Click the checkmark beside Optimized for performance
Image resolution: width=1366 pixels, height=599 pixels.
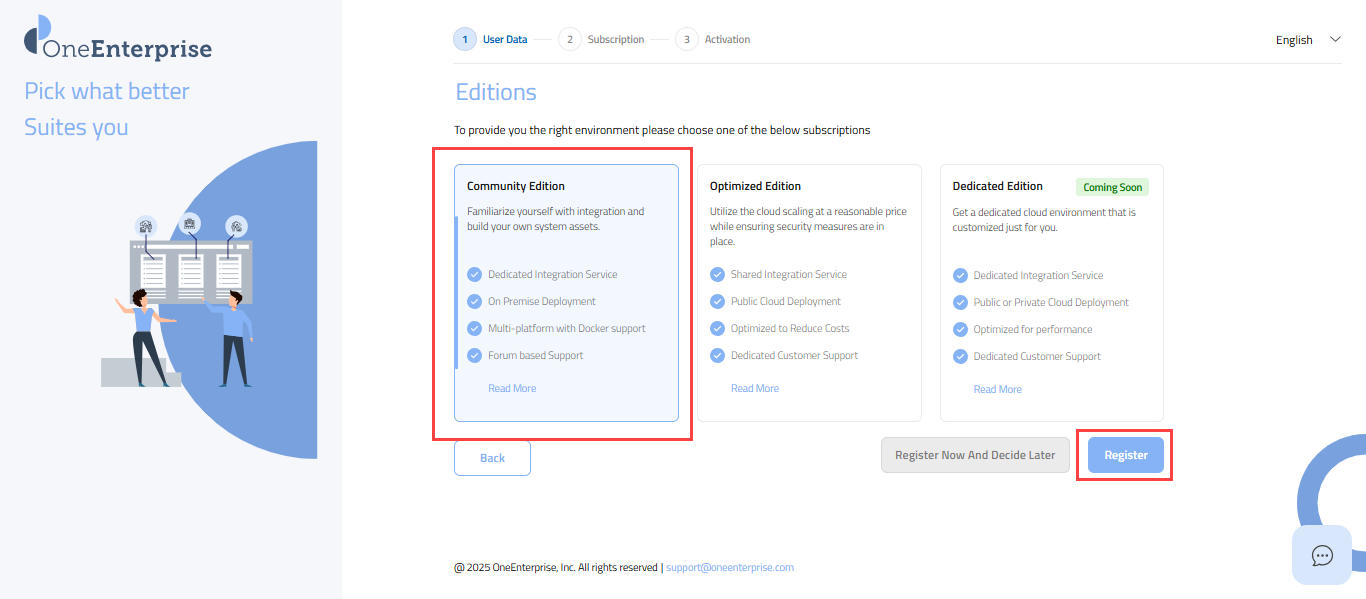coord(960,329)
